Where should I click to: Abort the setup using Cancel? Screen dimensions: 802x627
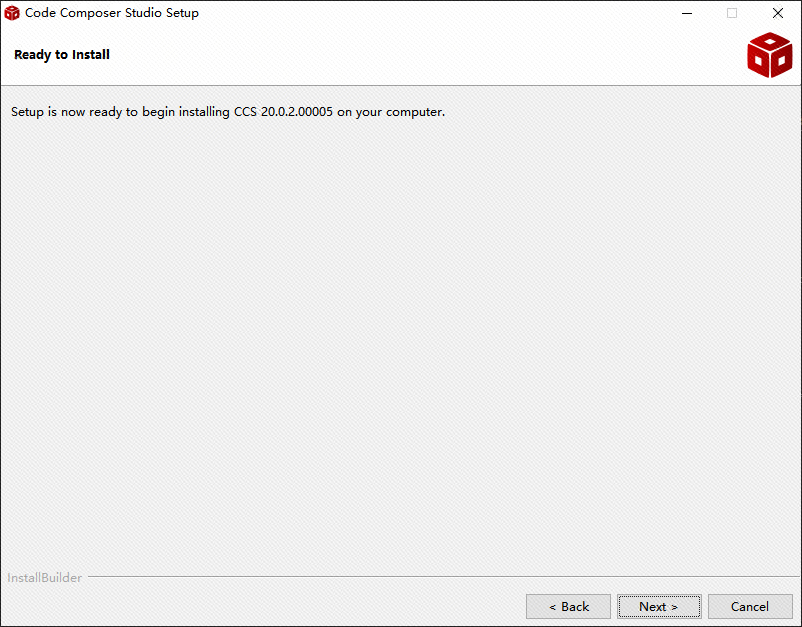pos(750,607)
